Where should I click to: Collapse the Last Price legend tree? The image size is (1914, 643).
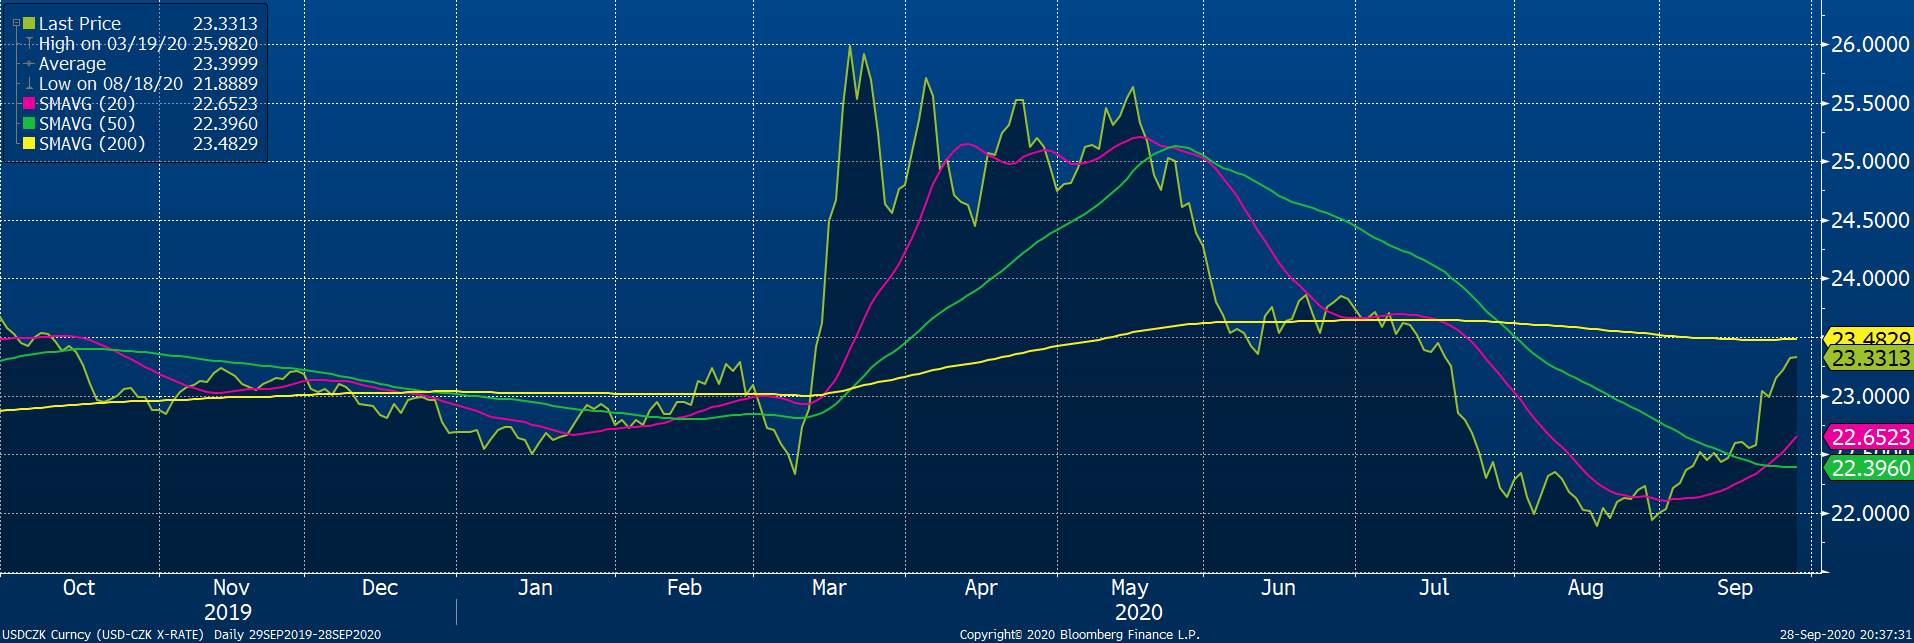click(x=16, y=23)
